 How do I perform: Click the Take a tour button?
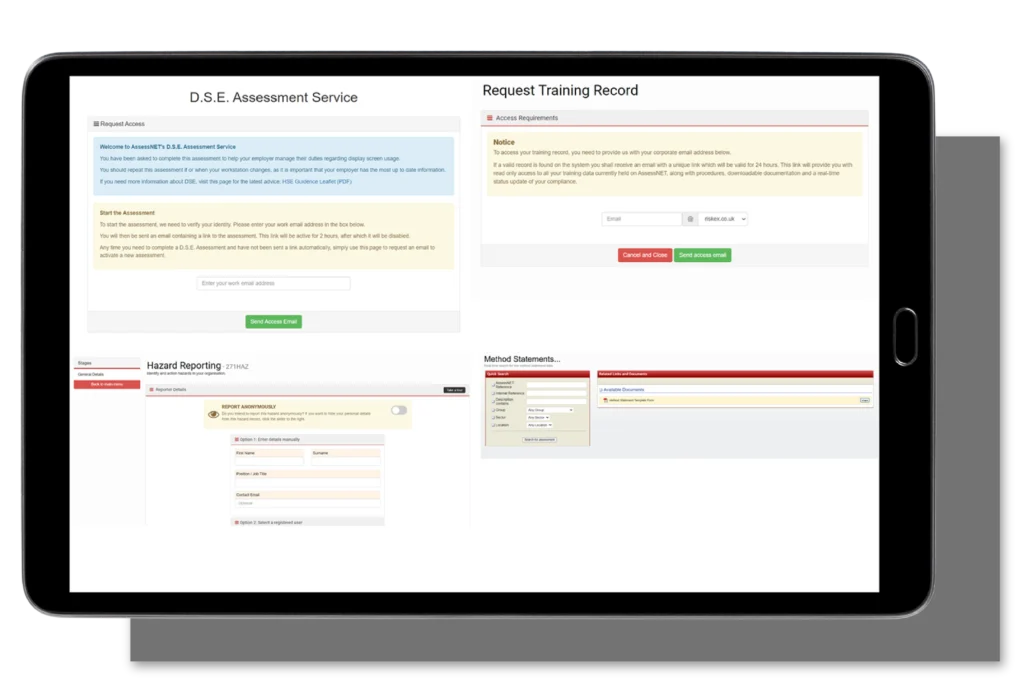454,389
